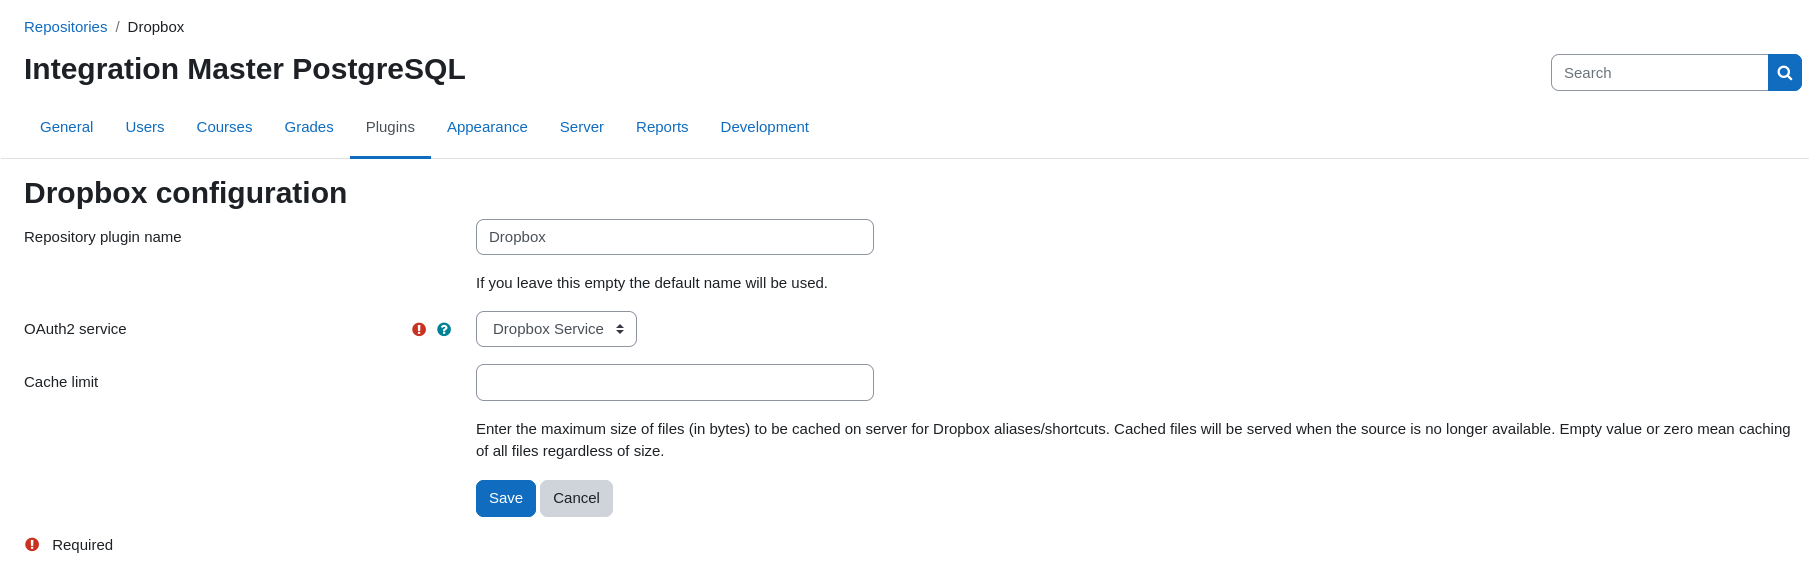The height and width of the screenshot is (581, 1809).
Task: Open the Plugins tab
Action: coord(390,127)
